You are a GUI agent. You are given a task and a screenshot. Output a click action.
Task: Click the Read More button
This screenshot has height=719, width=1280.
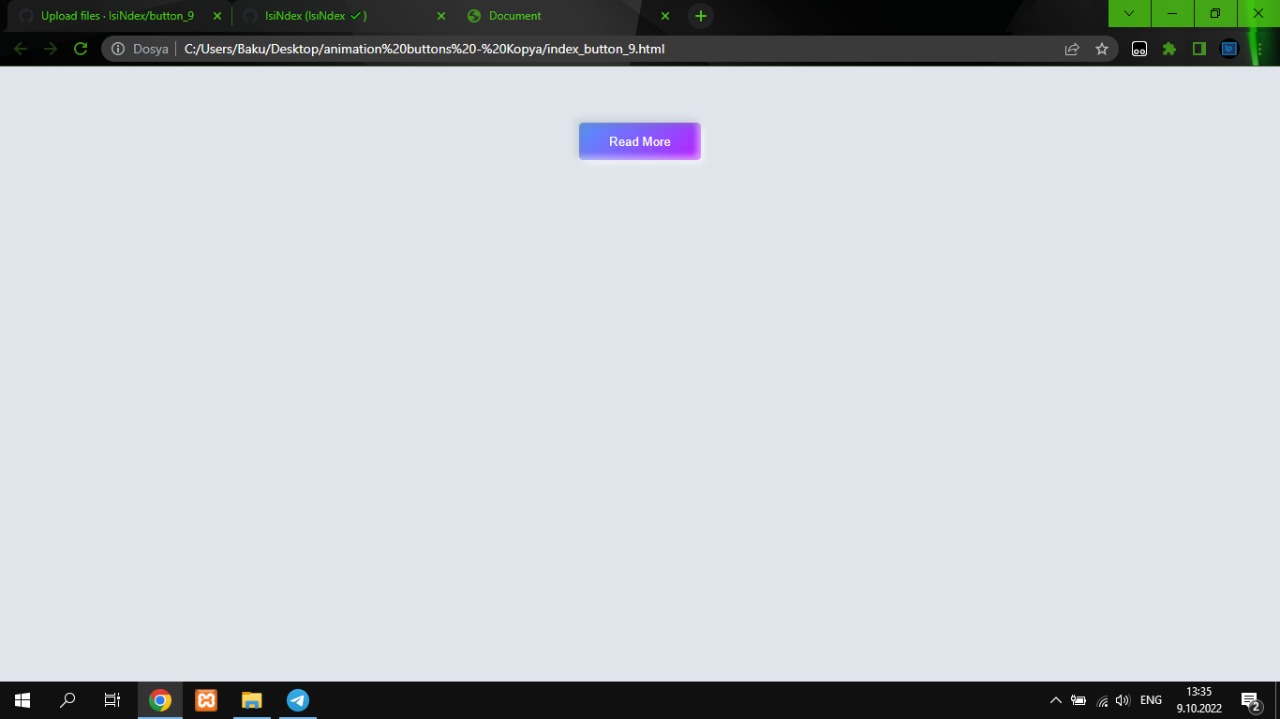(639, 141)
